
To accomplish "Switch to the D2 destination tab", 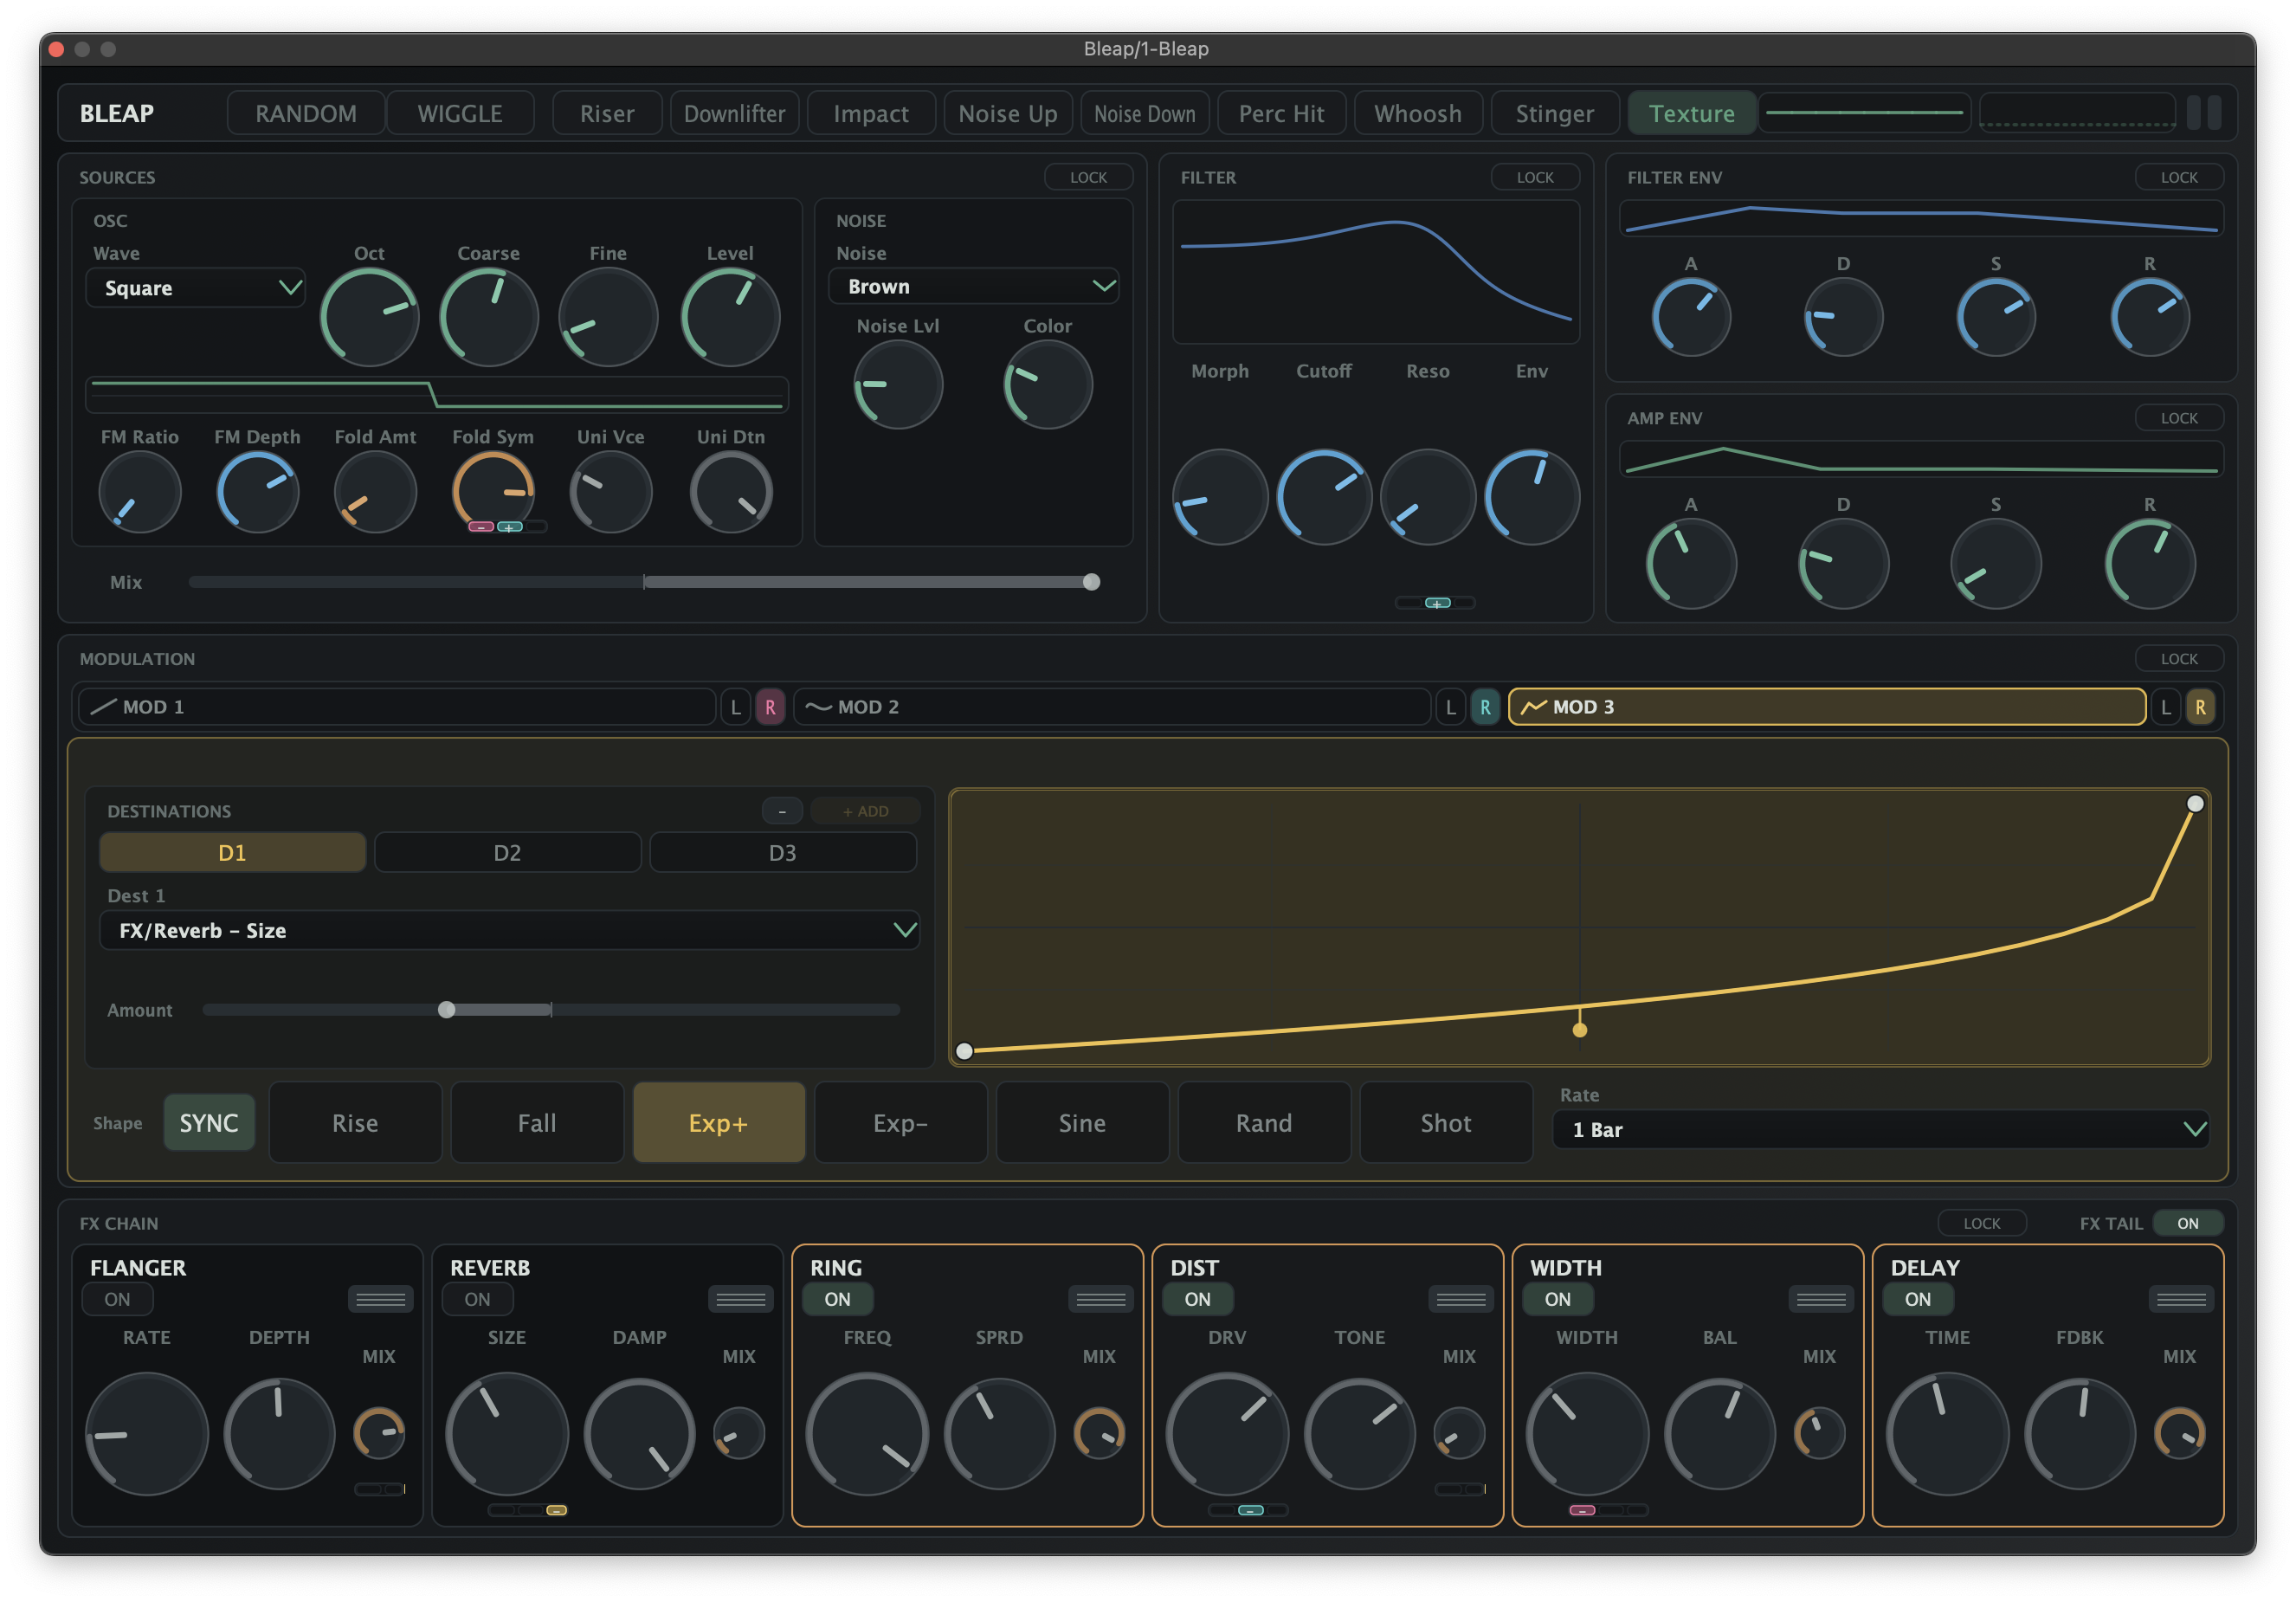I will tap(507, 853).
